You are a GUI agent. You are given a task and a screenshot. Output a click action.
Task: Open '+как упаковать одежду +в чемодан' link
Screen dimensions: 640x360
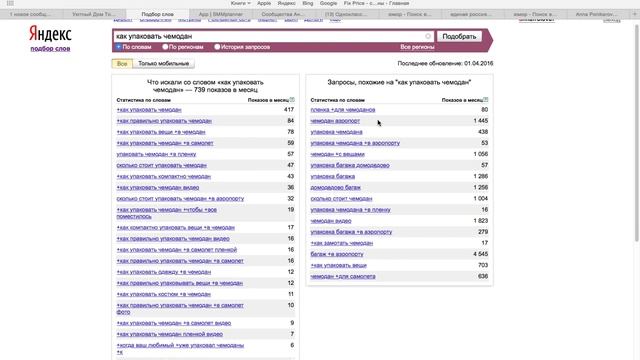(x=164, y=272)
